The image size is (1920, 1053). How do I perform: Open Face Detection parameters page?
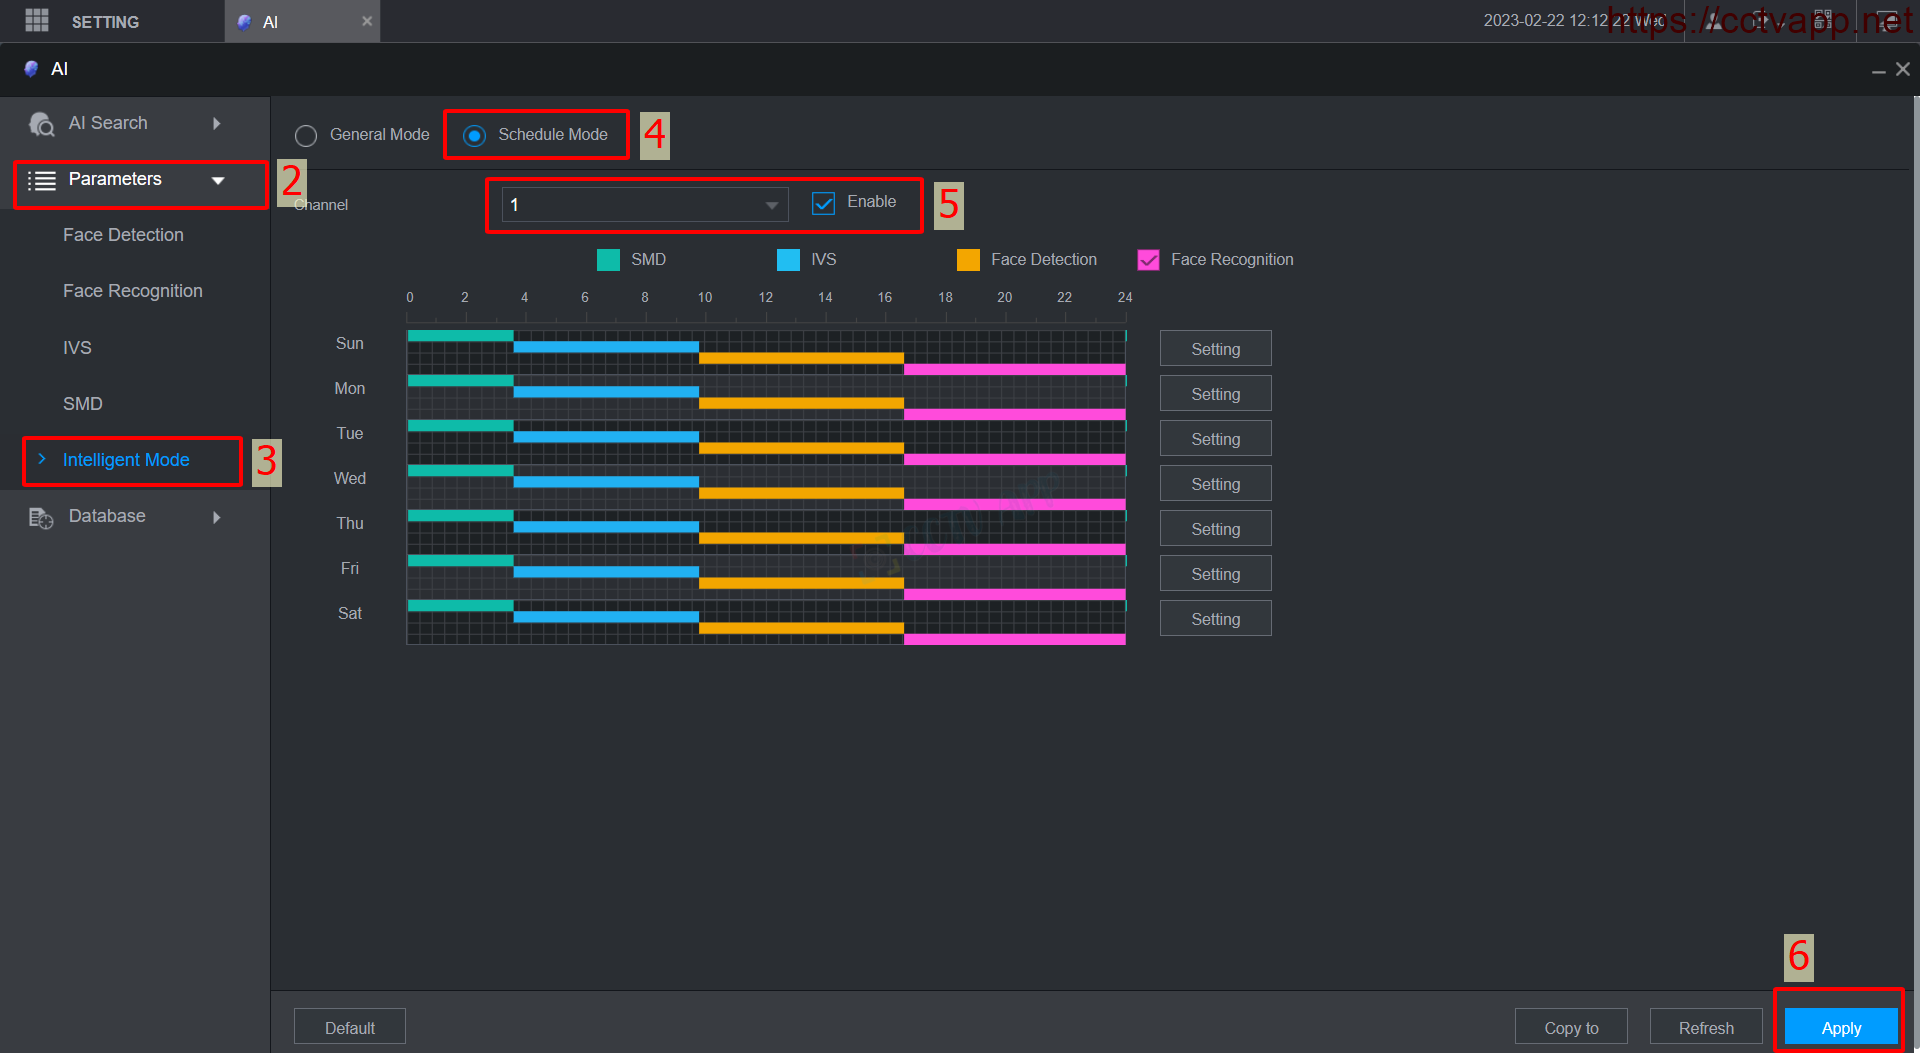click(123, 235)
